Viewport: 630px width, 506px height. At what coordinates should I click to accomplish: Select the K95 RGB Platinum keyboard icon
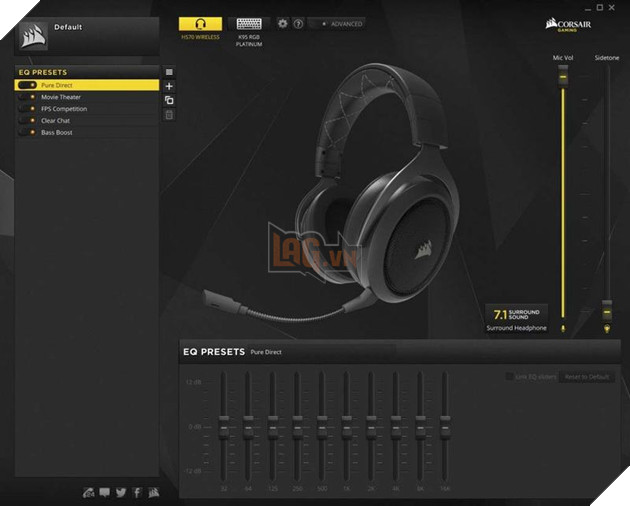(x=249, y=24)
